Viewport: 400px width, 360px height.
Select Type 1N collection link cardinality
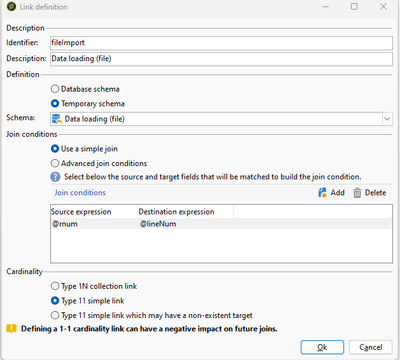55,286
